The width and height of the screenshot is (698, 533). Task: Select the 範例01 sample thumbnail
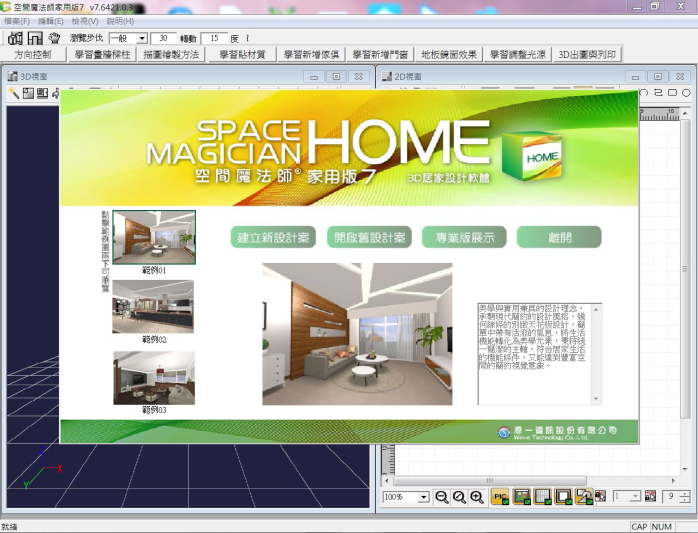(154, 237)
